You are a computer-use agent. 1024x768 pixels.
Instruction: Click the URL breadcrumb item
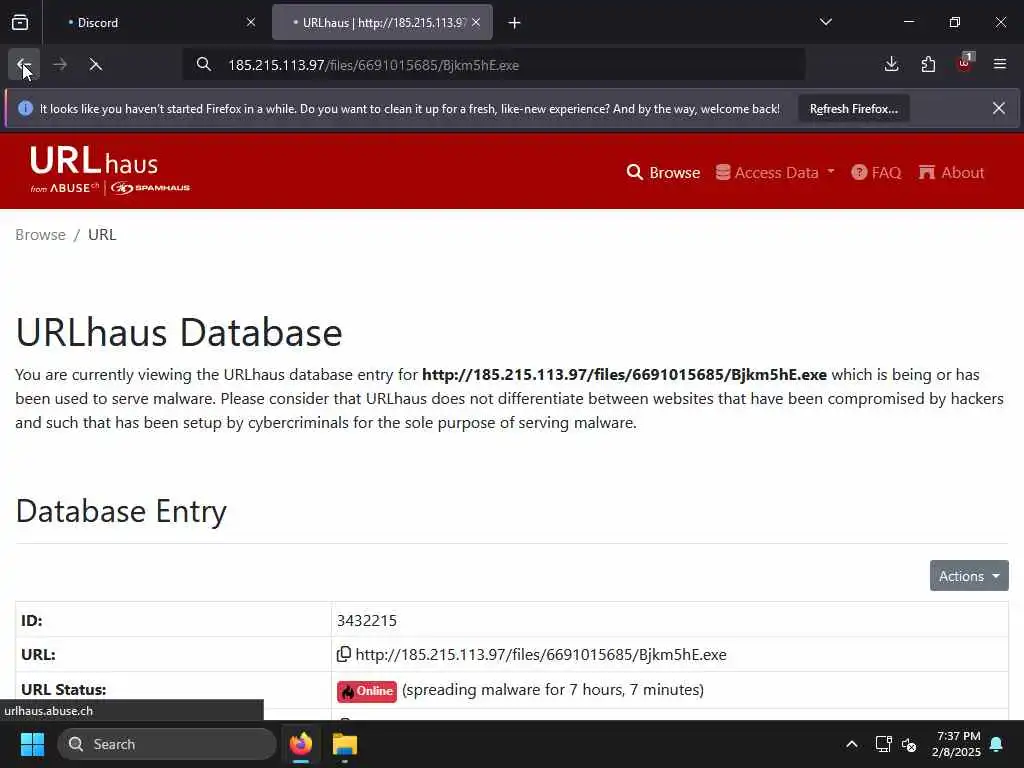pos(102,234)
